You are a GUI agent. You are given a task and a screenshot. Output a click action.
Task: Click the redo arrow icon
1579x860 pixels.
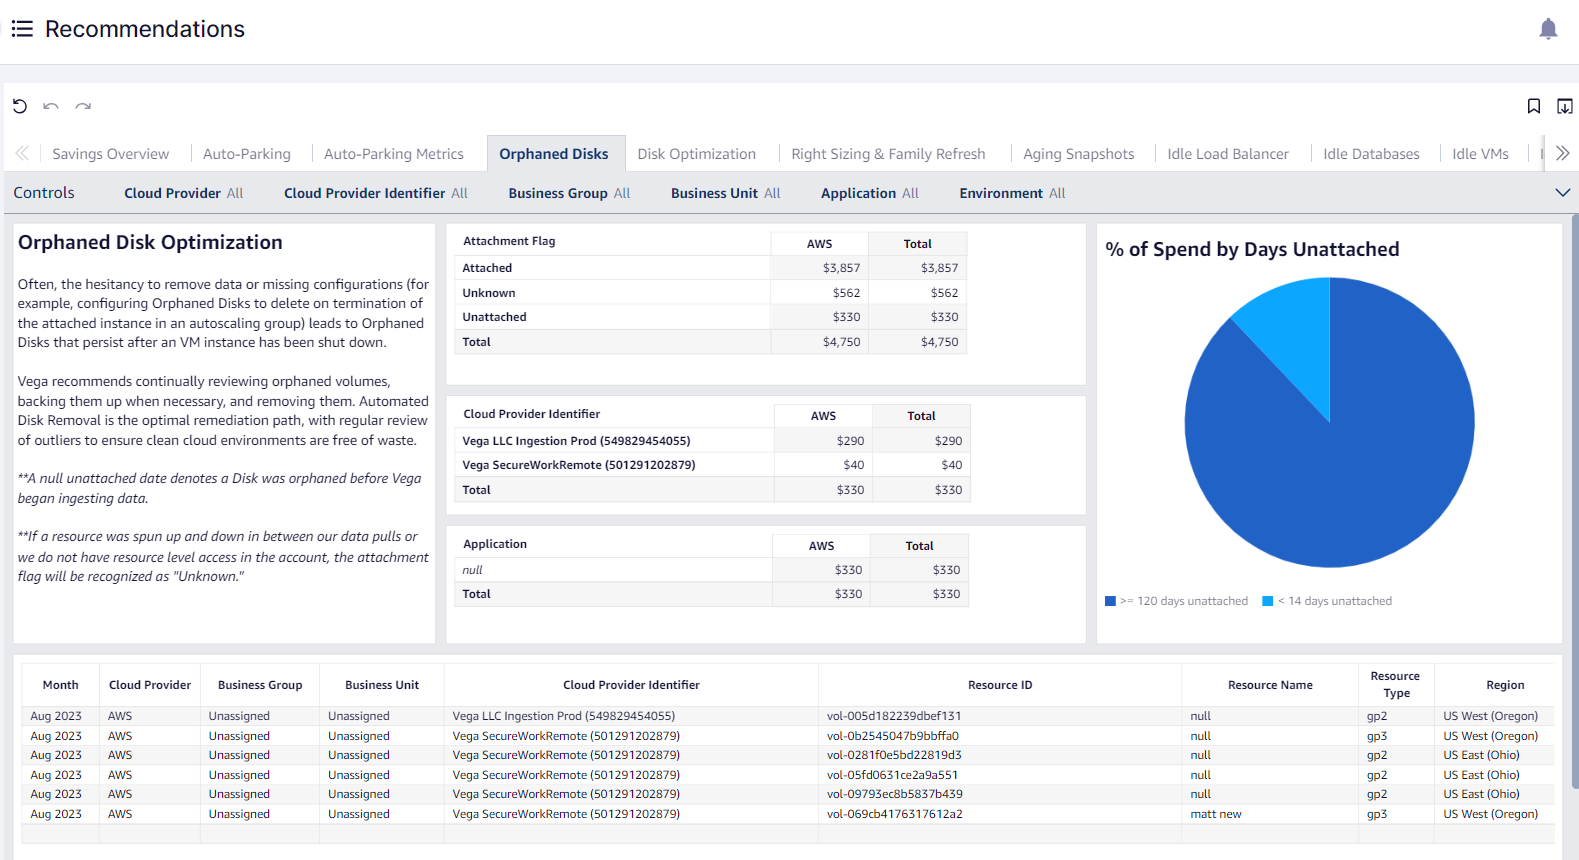click(x=83, y=106)
